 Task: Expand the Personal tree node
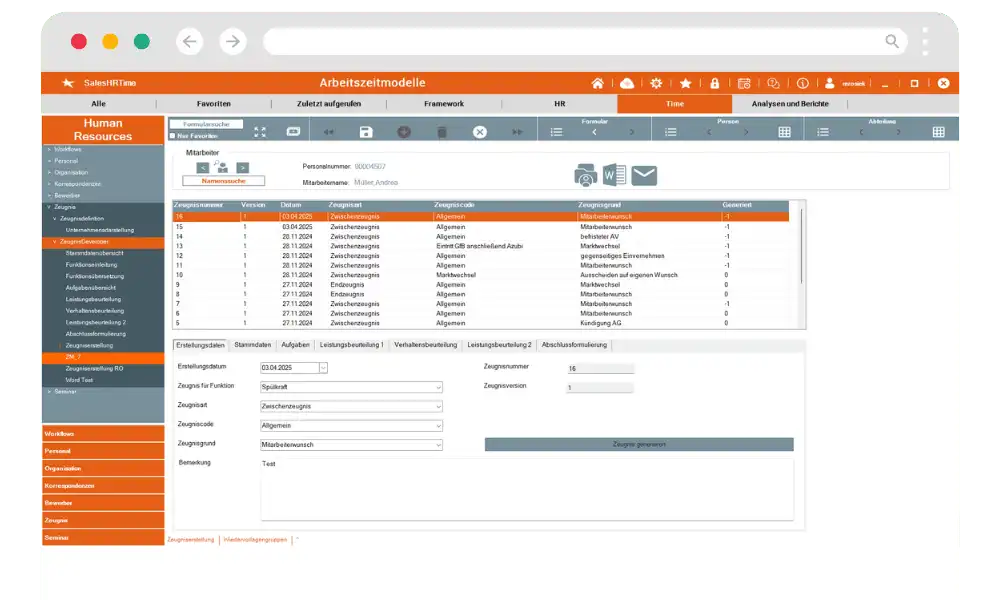click(49, 161)
